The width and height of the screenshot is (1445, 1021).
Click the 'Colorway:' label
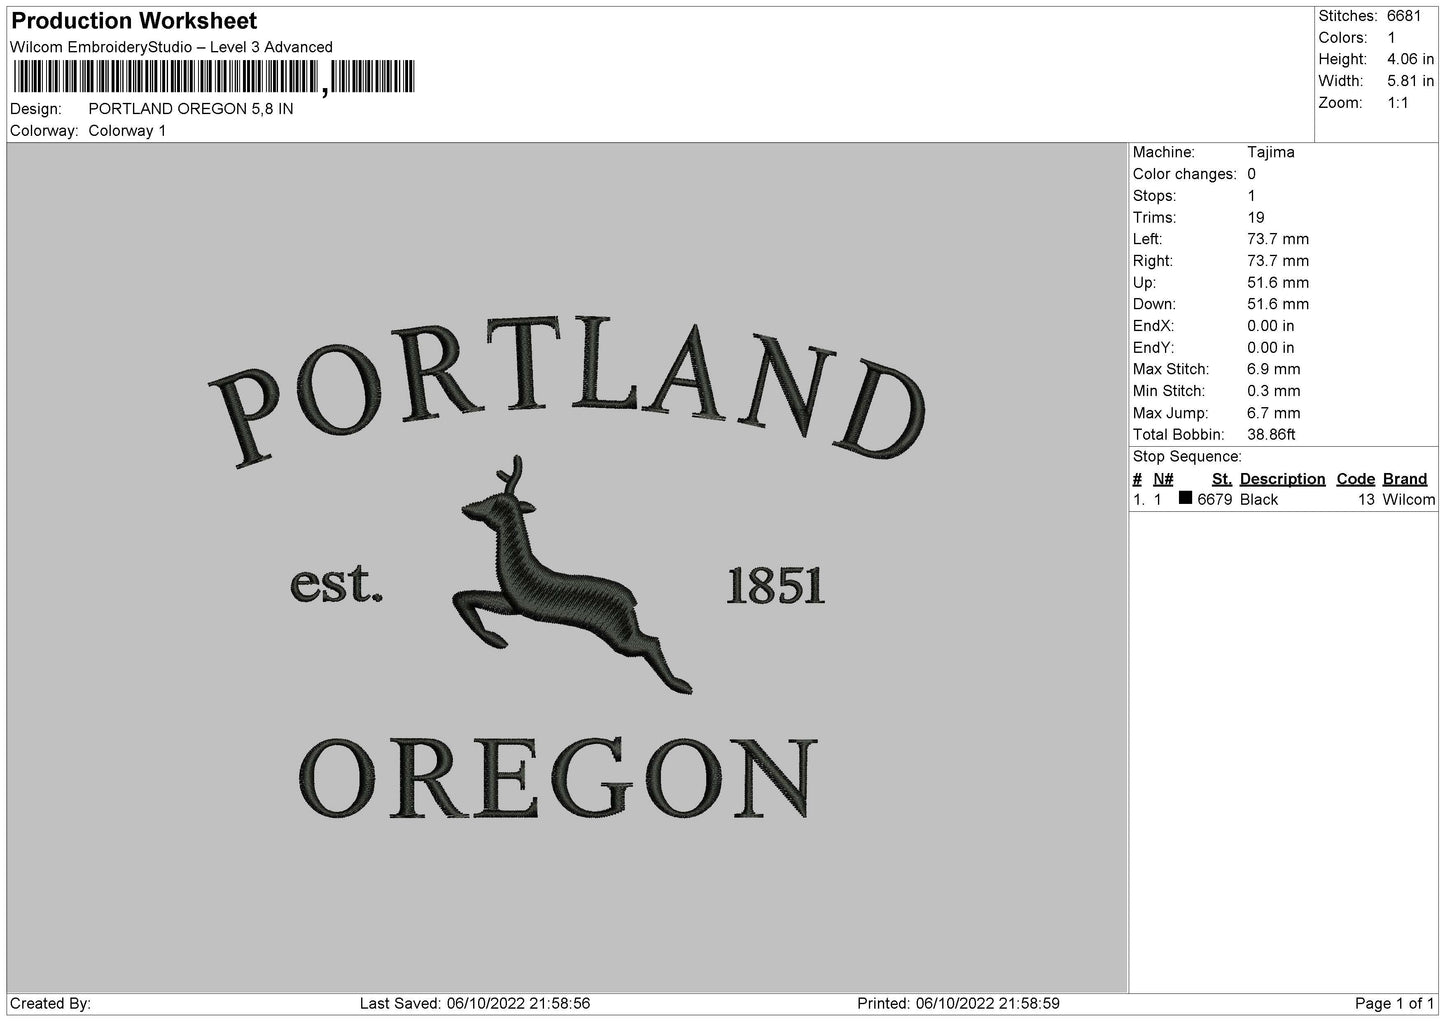(44, 131)
